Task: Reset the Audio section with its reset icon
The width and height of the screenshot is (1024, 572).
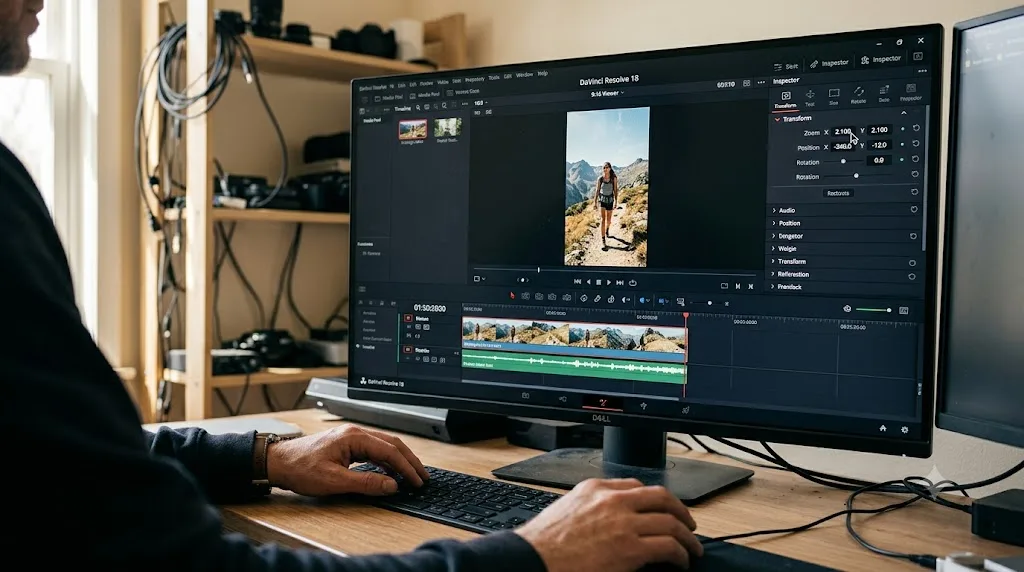Action: (x=914, y=210)
